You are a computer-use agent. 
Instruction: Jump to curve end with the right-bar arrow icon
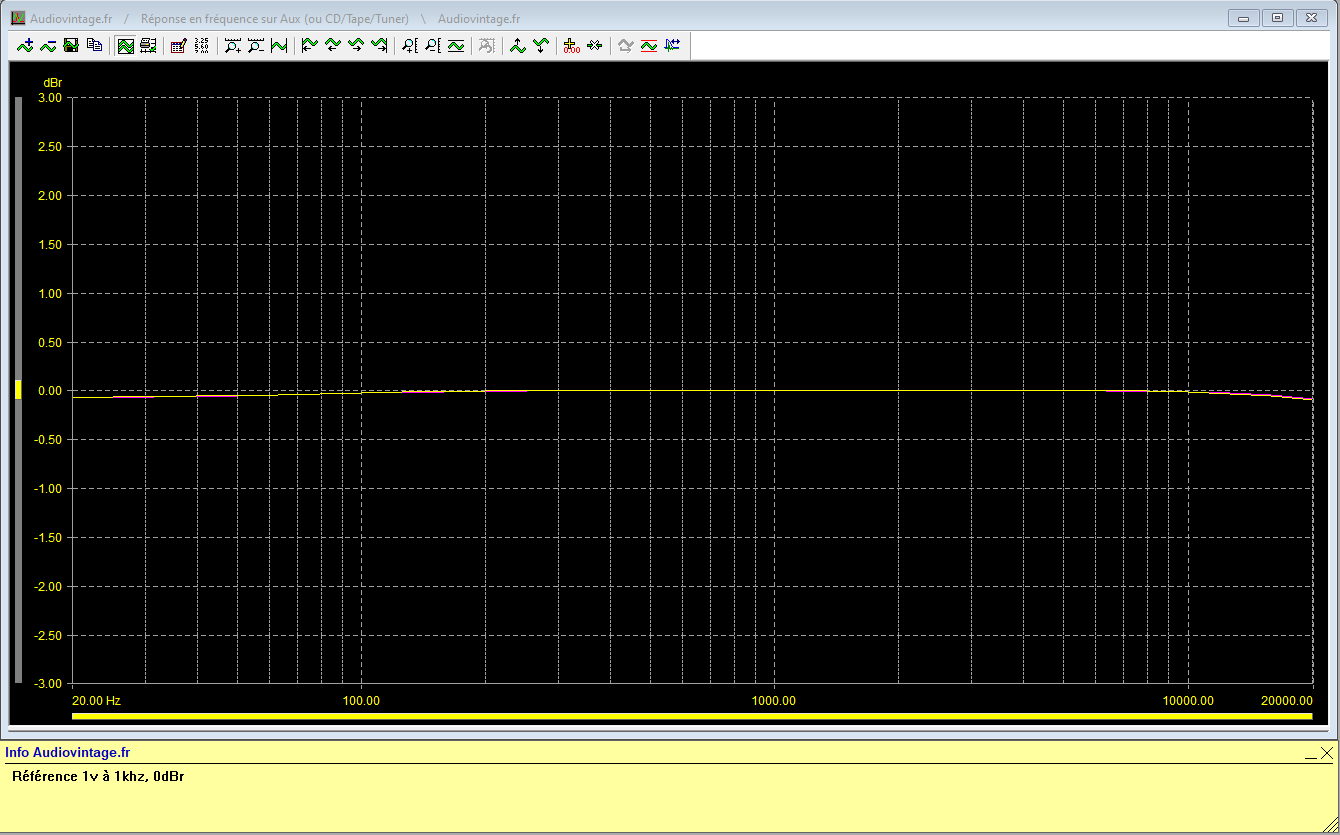379,45
